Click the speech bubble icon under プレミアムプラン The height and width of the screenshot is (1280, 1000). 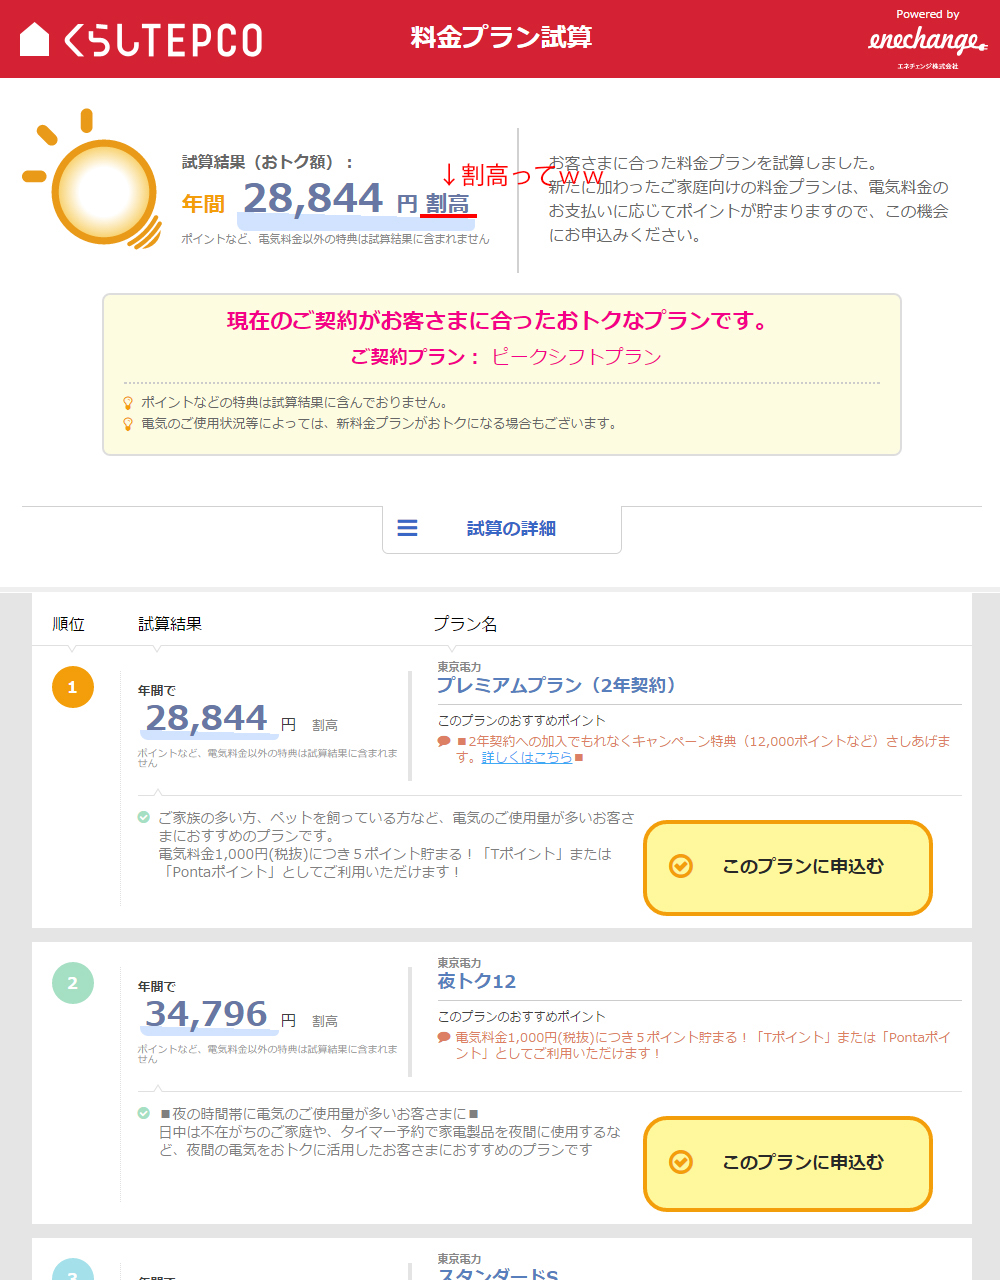(444, 742)
